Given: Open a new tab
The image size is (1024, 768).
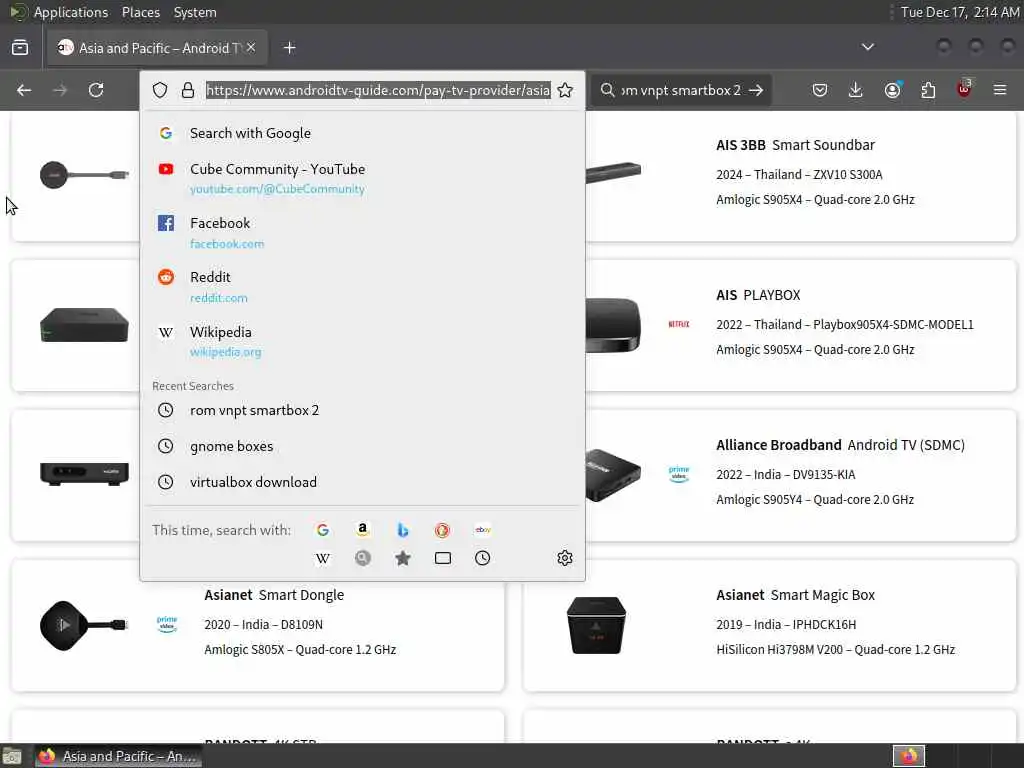Looking at the screenshot, I should click(x=289, y=48).
